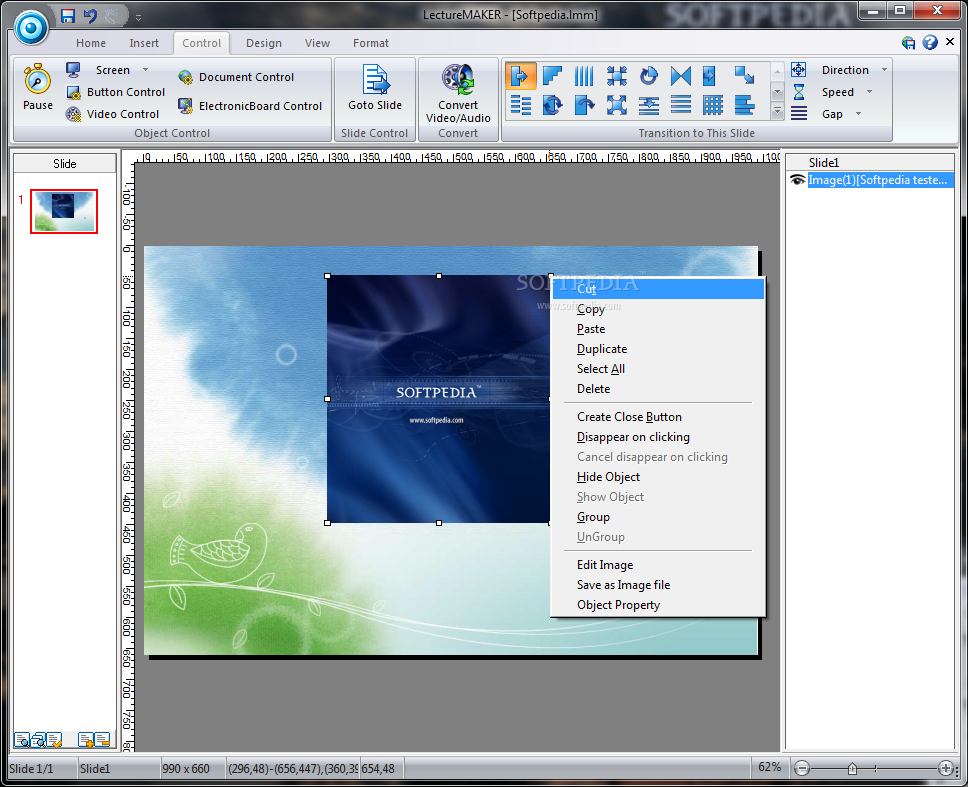Click Video Control in the Object Control group
This screenshot has height=787, width=968.
tap(113, 114)
